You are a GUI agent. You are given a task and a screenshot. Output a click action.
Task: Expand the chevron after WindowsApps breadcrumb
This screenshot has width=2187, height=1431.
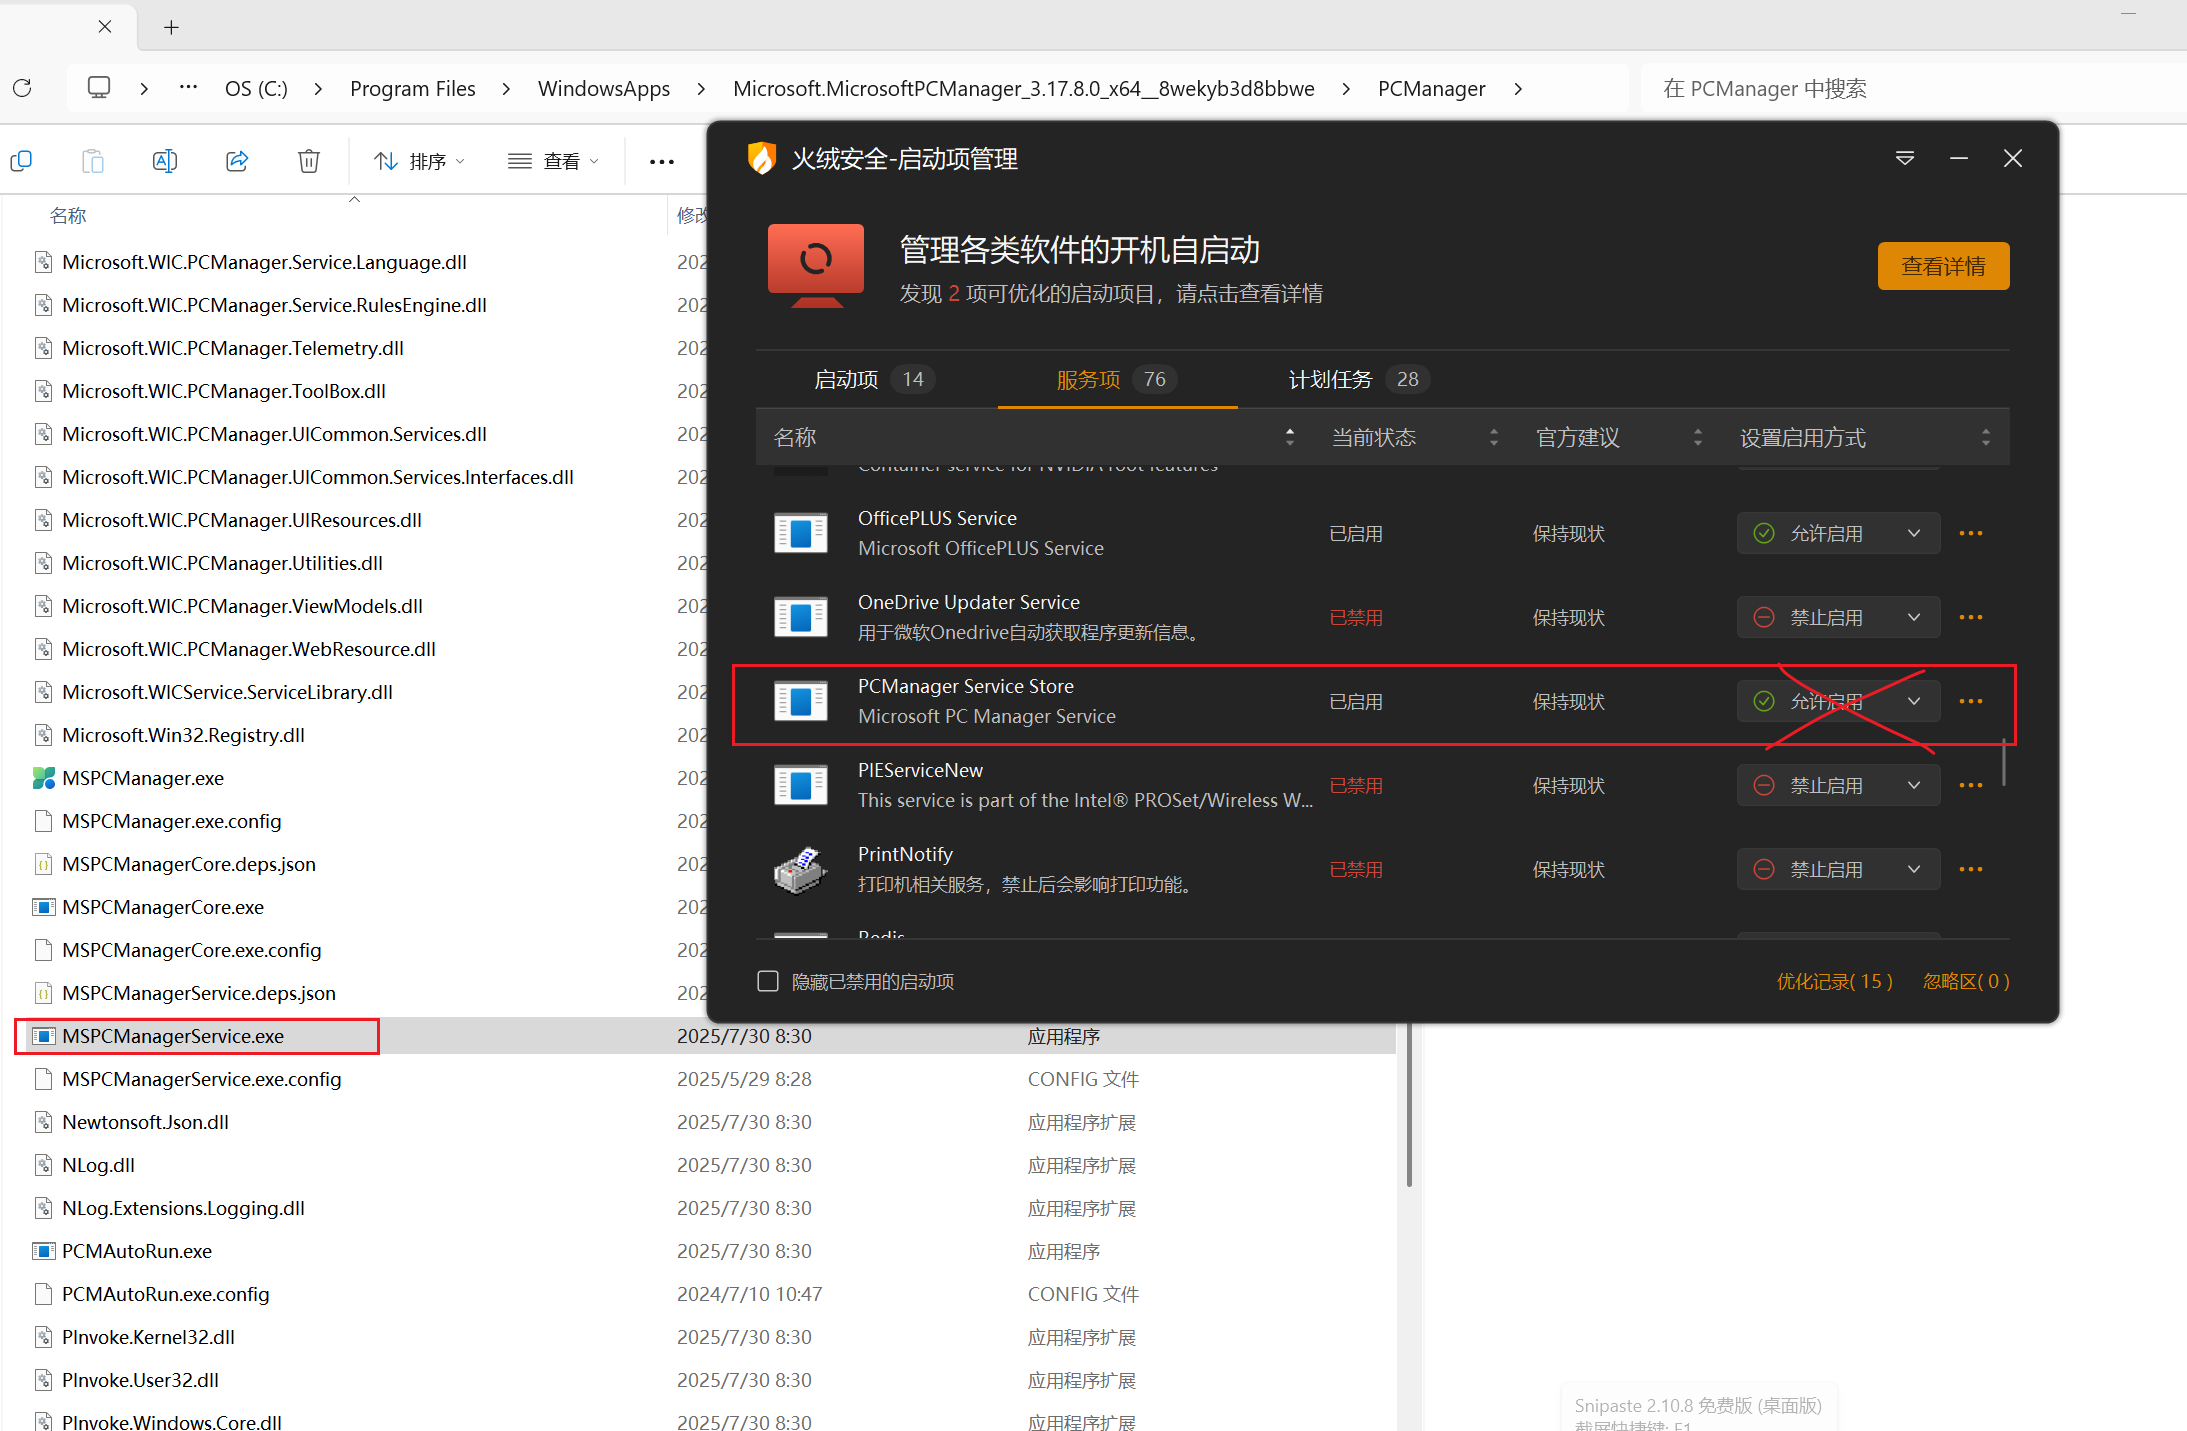pyautogui.click(x=701, y=89)
